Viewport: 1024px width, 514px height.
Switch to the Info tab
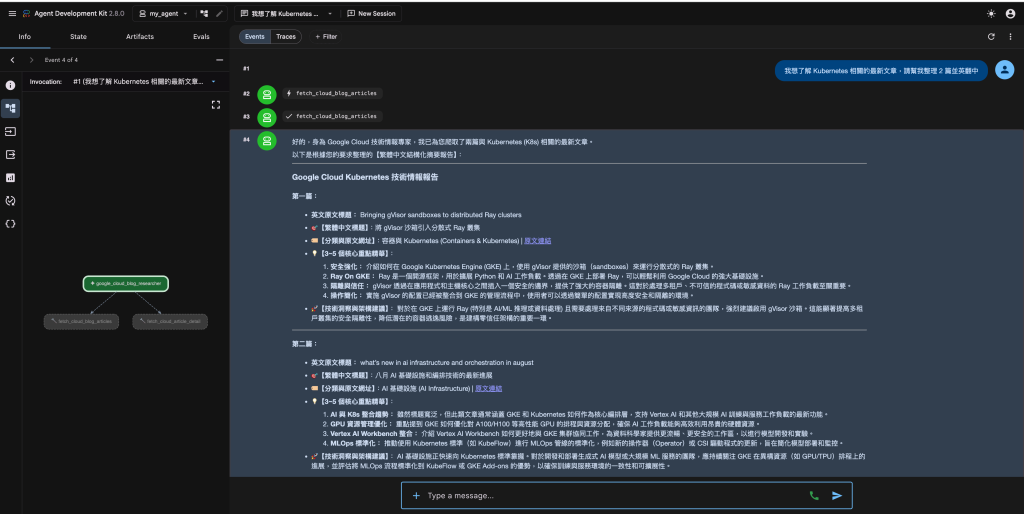pyautogui.click(x=25, y=37)
